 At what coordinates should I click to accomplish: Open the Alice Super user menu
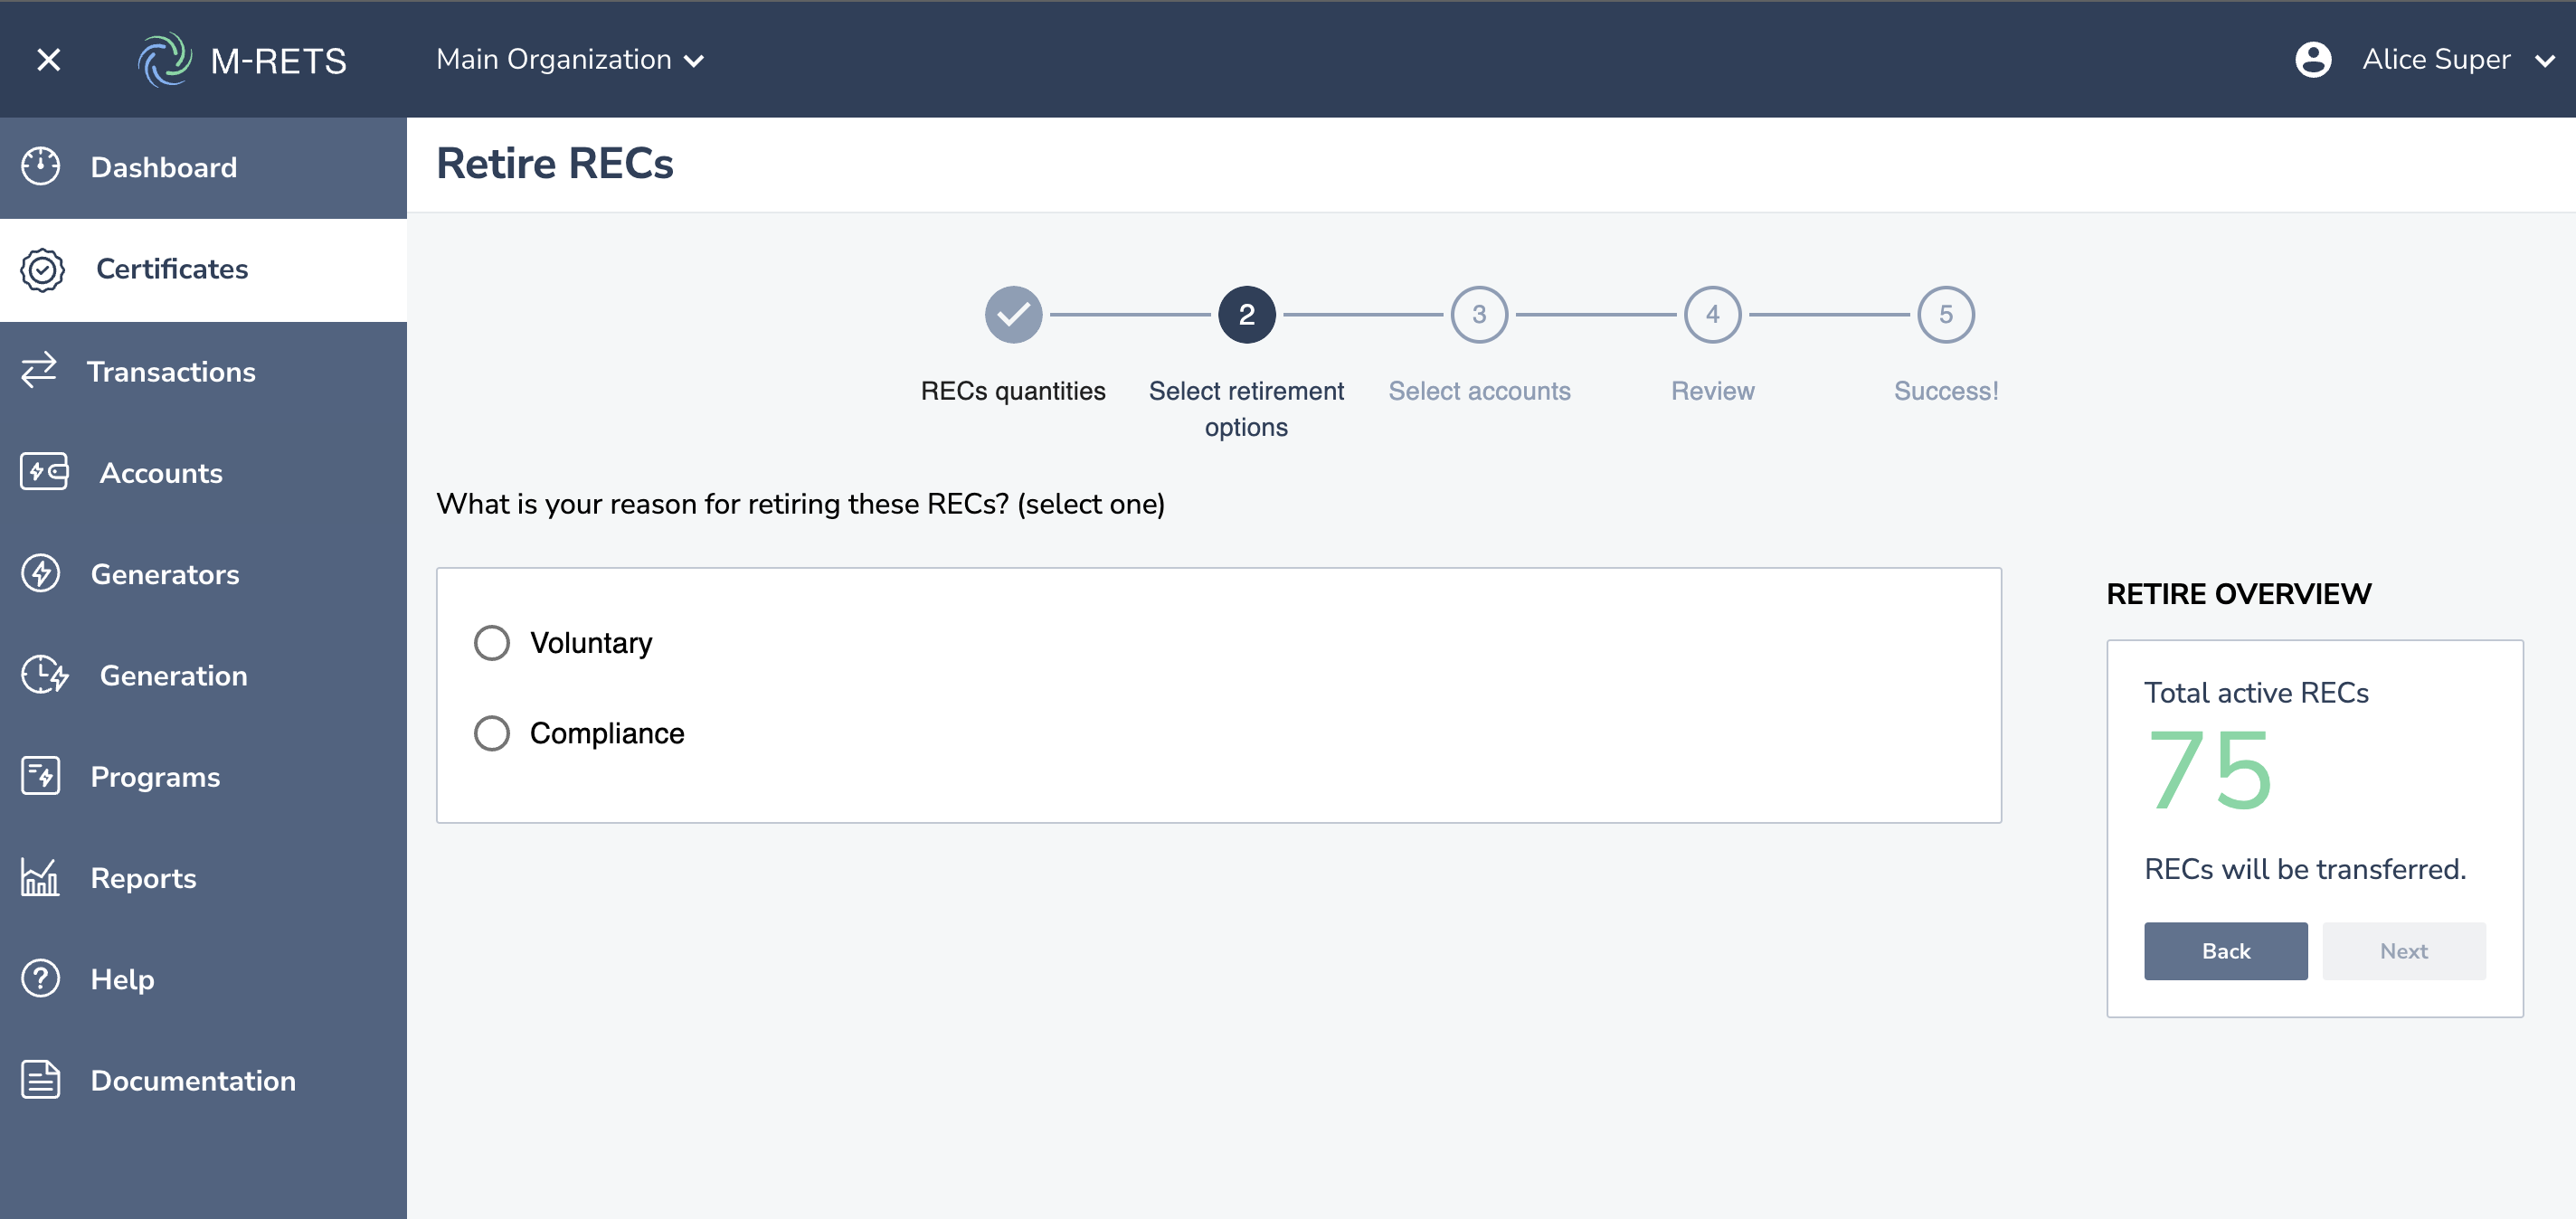click(x=2456, y=60)
